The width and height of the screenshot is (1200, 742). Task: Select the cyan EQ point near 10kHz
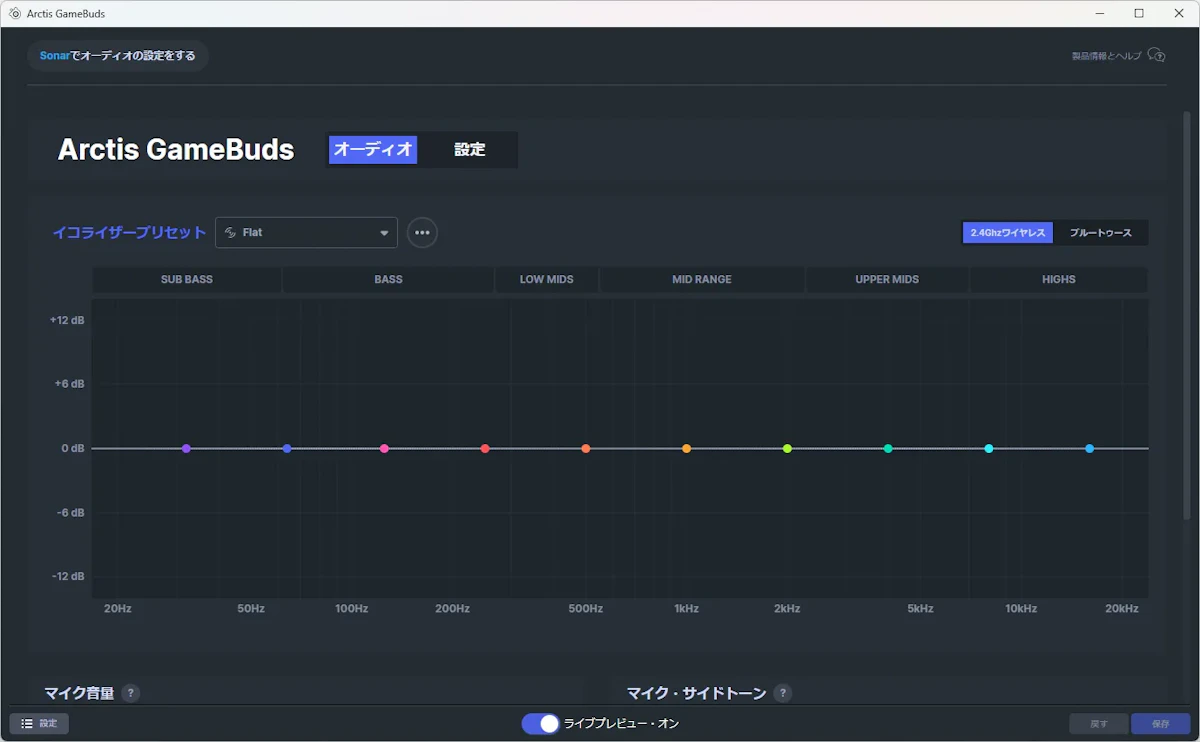(989, 449)
